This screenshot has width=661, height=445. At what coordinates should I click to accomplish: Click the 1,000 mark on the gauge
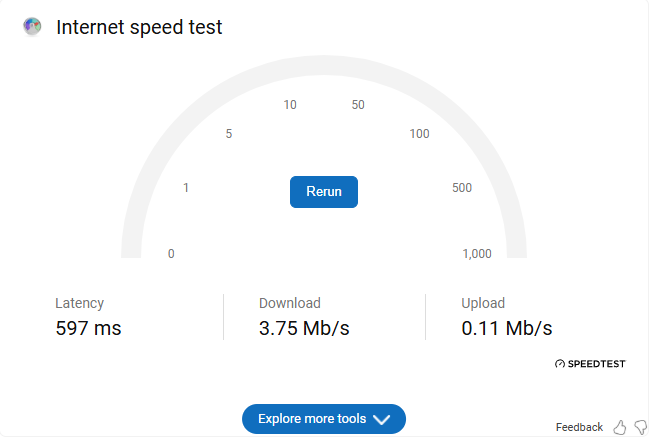477,254
